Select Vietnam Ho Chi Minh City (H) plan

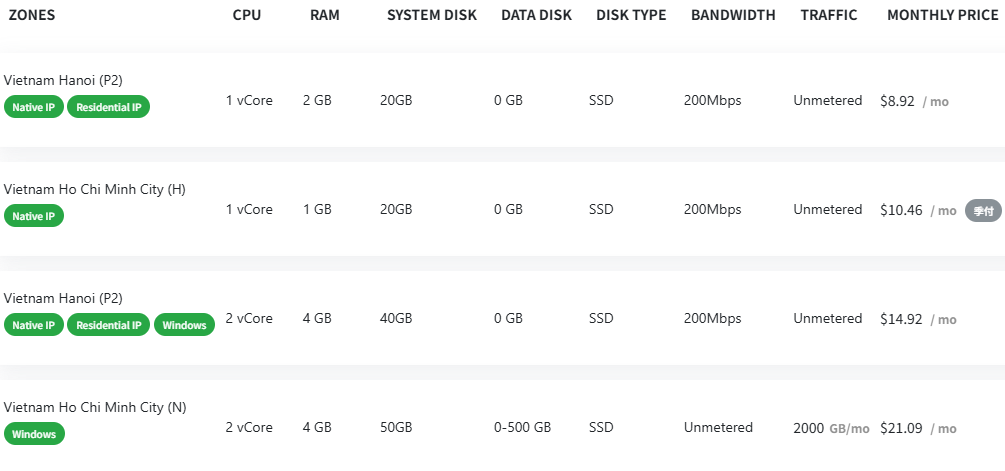tap(95, 189)
